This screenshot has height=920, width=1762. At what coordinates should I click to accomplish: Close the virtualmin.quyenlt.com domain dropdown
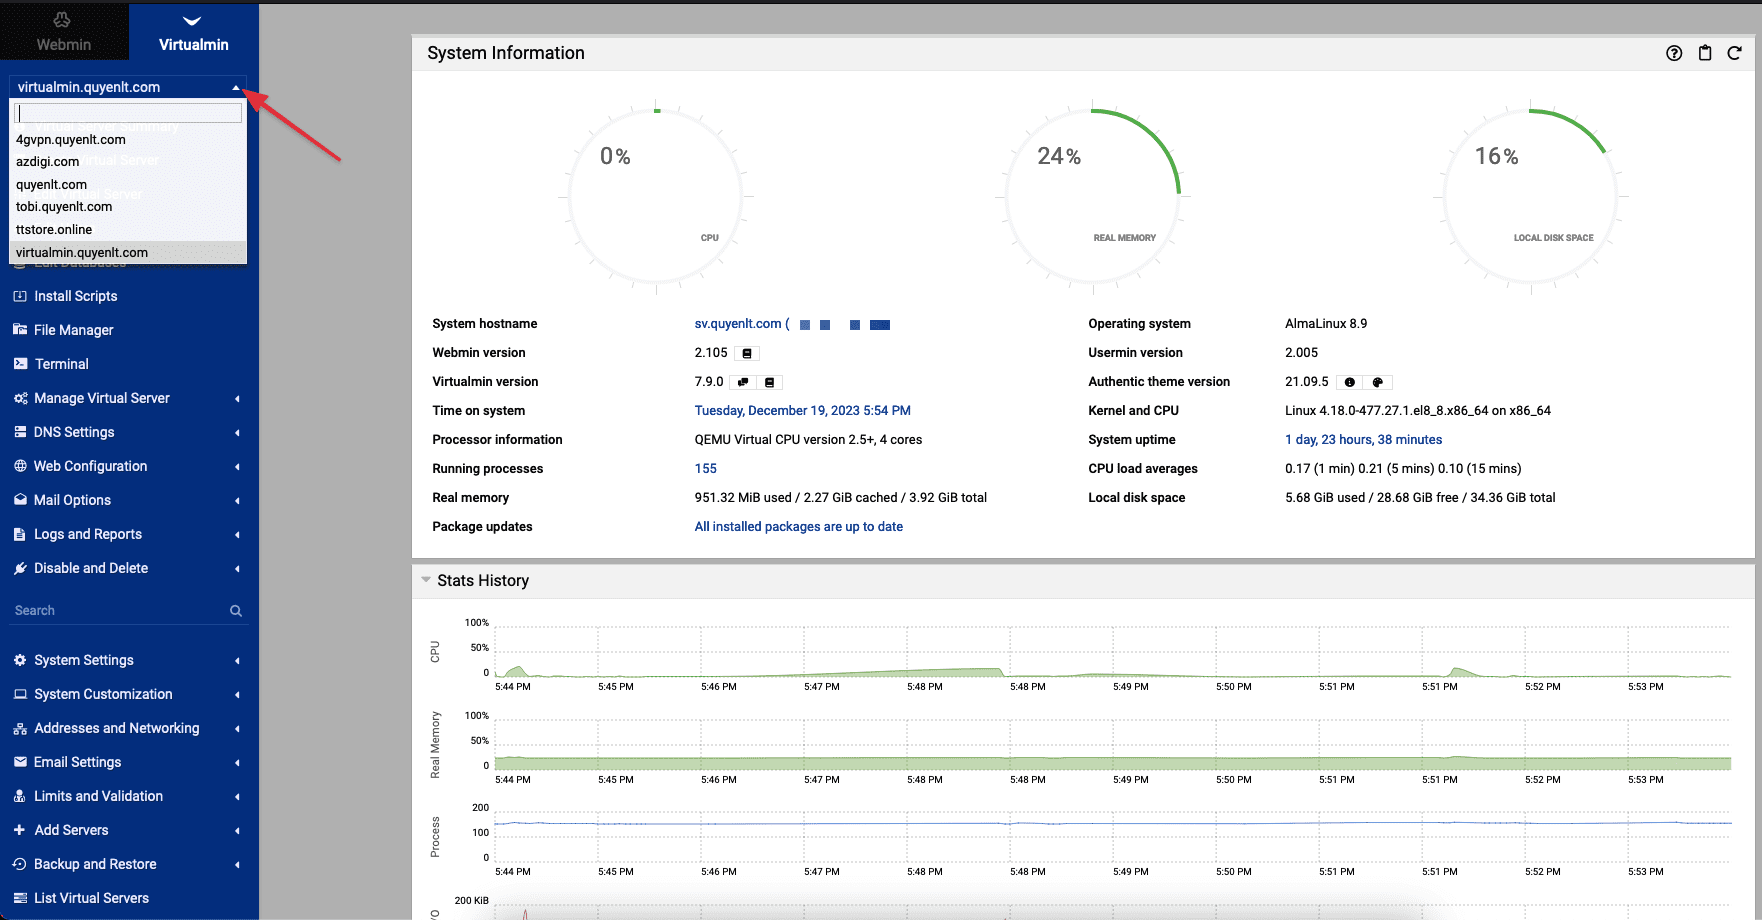(236, 88)
